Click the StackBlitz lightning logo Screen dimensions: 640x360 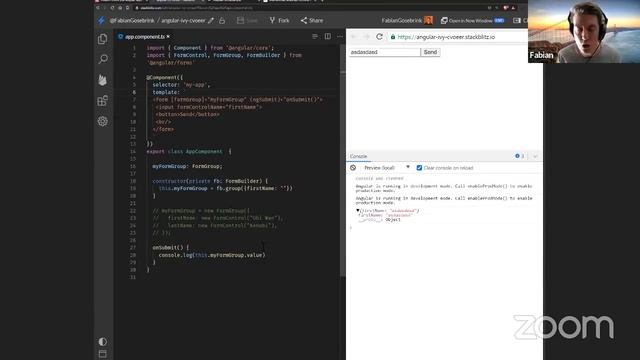pyautogui.click(x=101, y=20)
